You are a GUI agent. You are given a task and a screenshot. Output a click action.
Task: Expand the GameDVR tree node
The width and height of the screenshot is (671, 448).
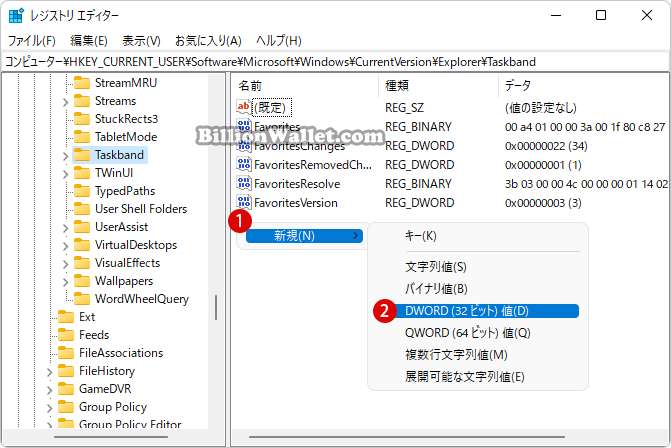pyautogui.click(x=49, y=390)
